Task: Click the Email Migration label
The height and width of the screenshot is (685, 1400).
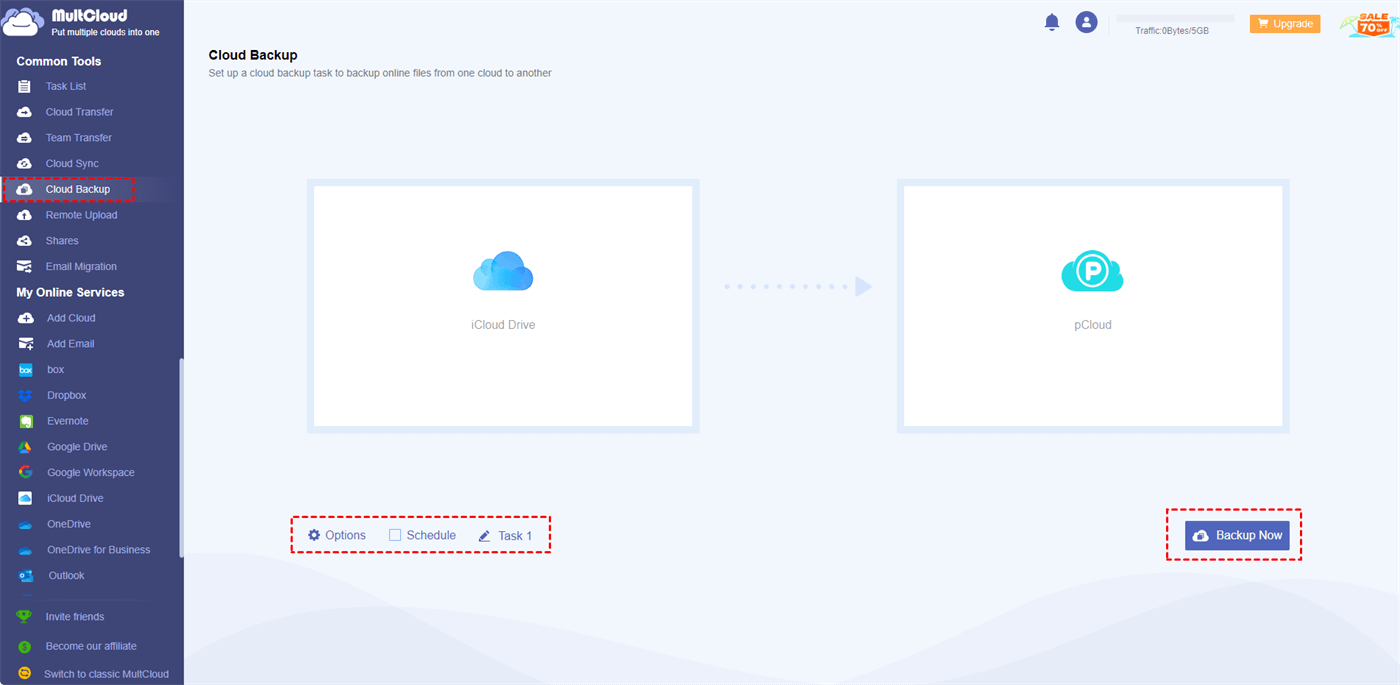Action: [81, 267]
